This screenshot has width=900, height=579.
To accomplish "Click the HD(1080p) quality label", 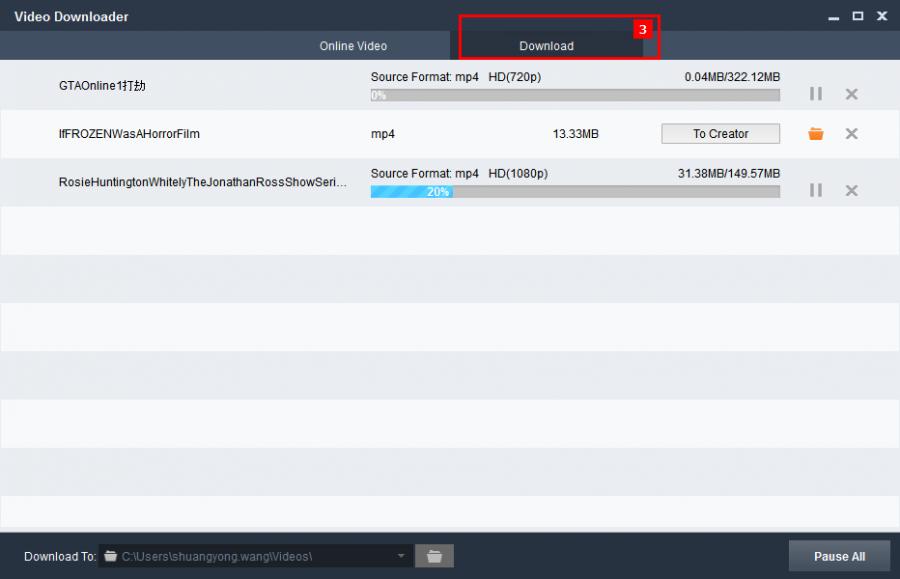I will click(518, 173).
